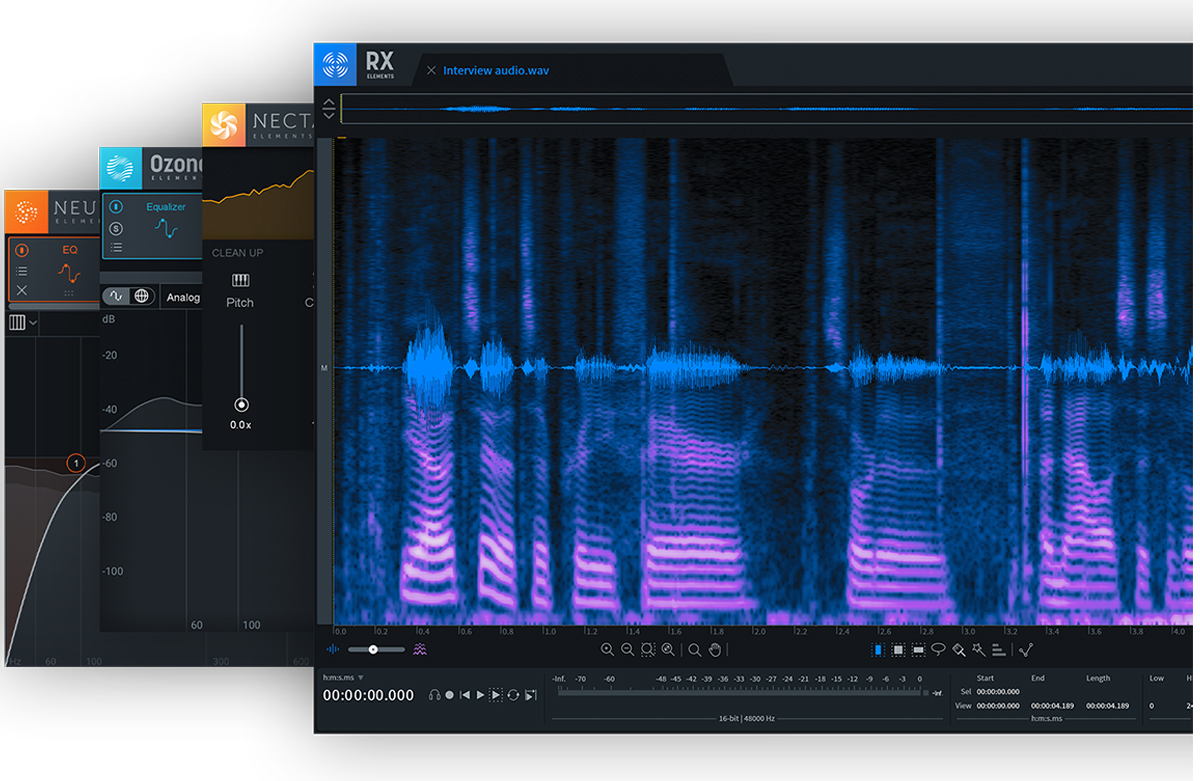Viewport: 1200px width, 781px height.
Task: Switch Ozone EQ to the globe mode
Action: 142,296
